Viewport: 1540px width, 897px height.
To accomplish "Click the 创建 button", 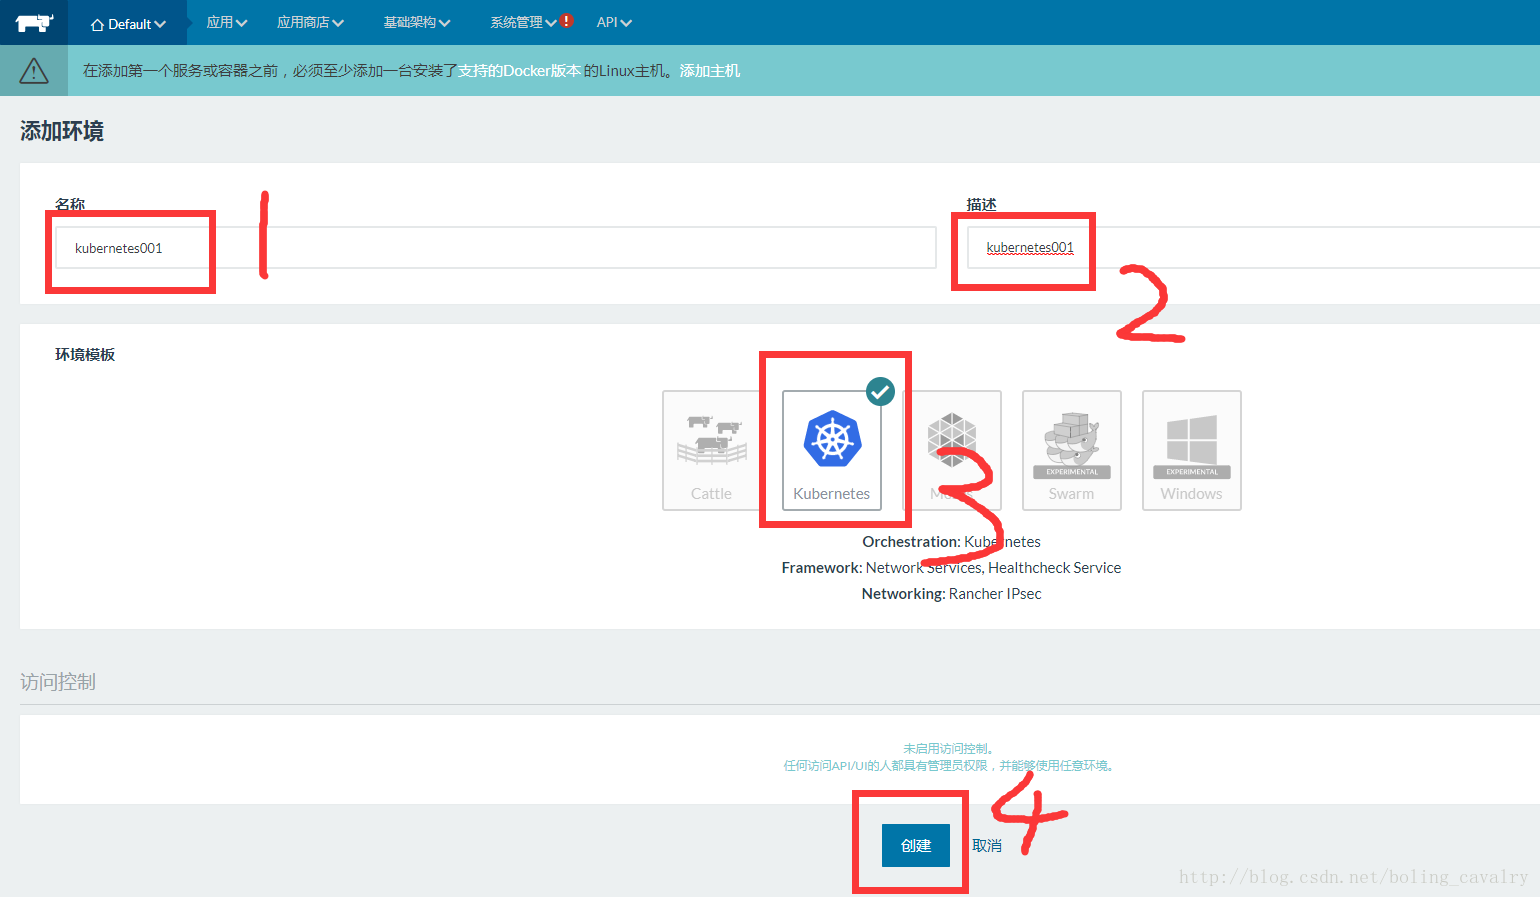I will point(916,845).
